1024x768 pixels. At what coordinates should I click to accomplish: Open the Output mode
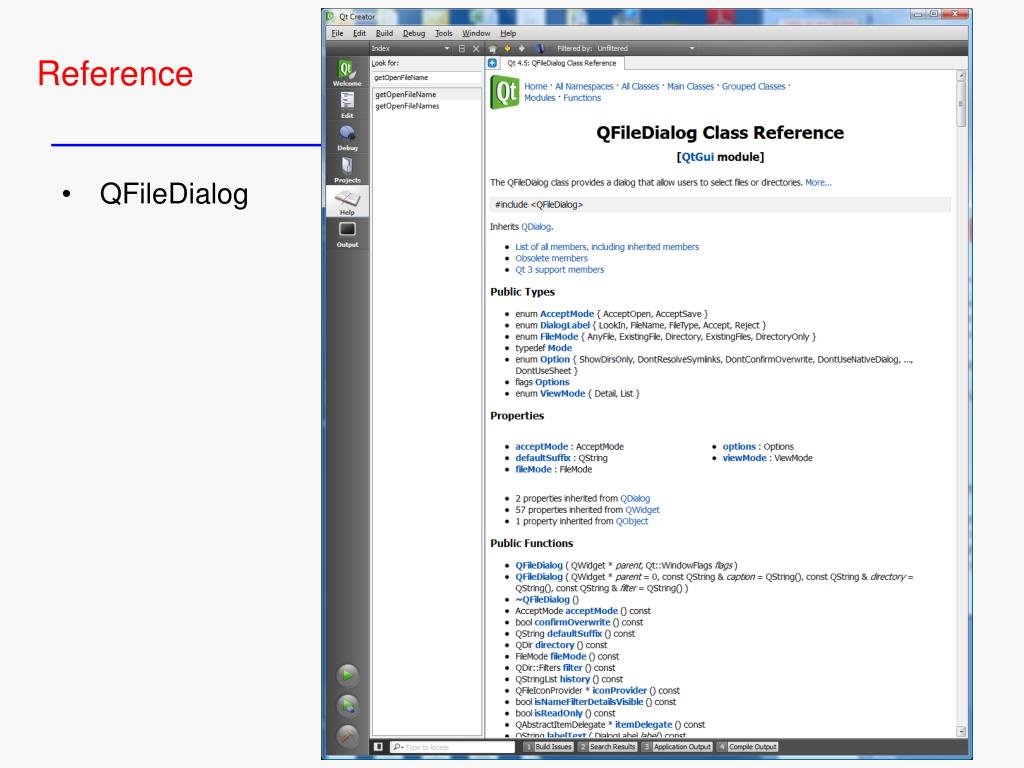tap(347, 234)
